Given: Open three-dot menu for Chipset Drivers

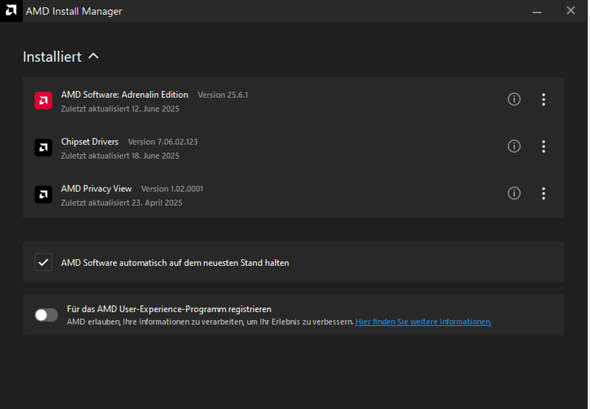Looking at the screenshot, I should point(543,146).
